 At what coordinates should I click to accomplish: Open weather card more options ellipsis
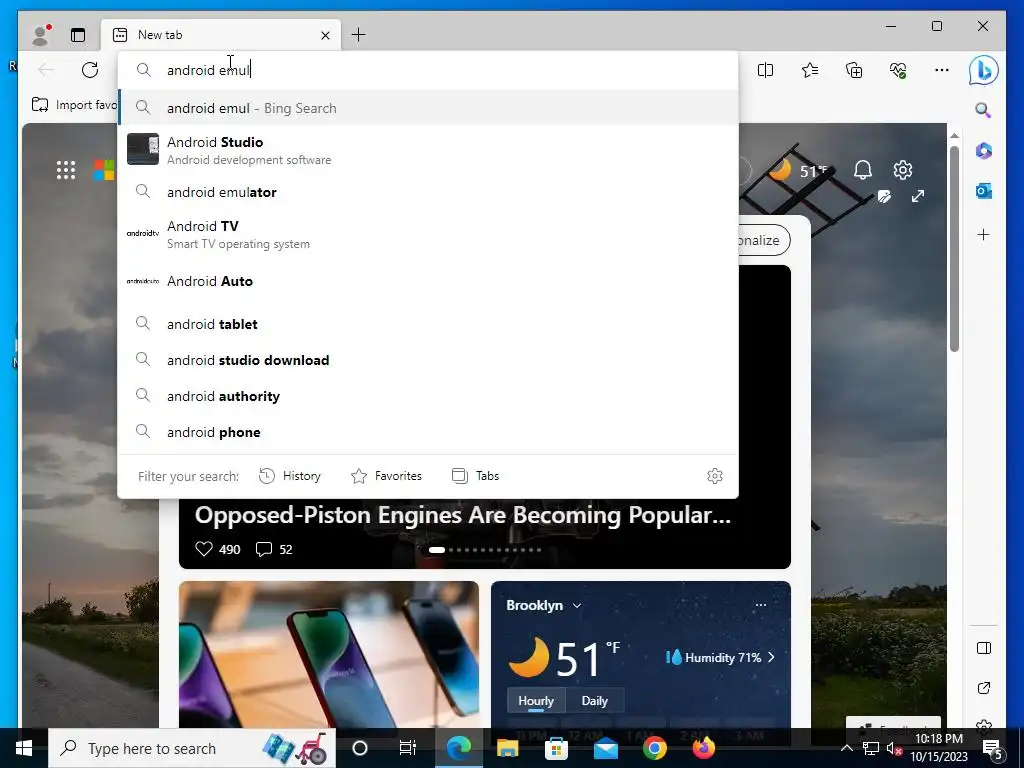point(761,605)
